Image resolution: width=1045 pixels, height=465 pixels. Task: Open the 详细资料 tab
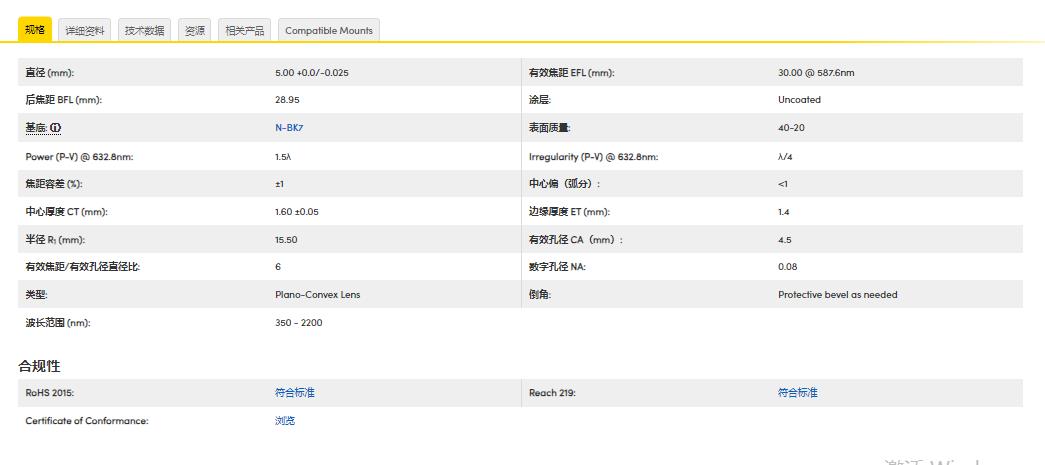pyautogui.click(x=85, y=30)
